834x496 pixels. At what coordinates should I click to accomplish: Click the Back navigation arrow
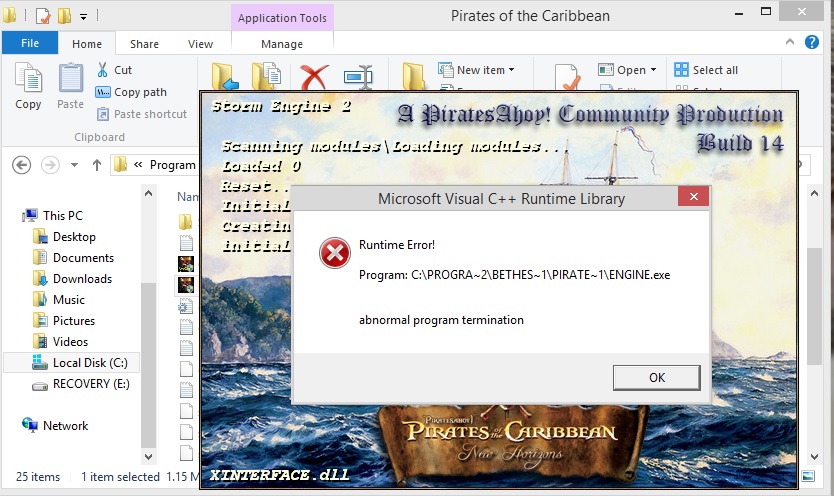[x=21, y=165]
